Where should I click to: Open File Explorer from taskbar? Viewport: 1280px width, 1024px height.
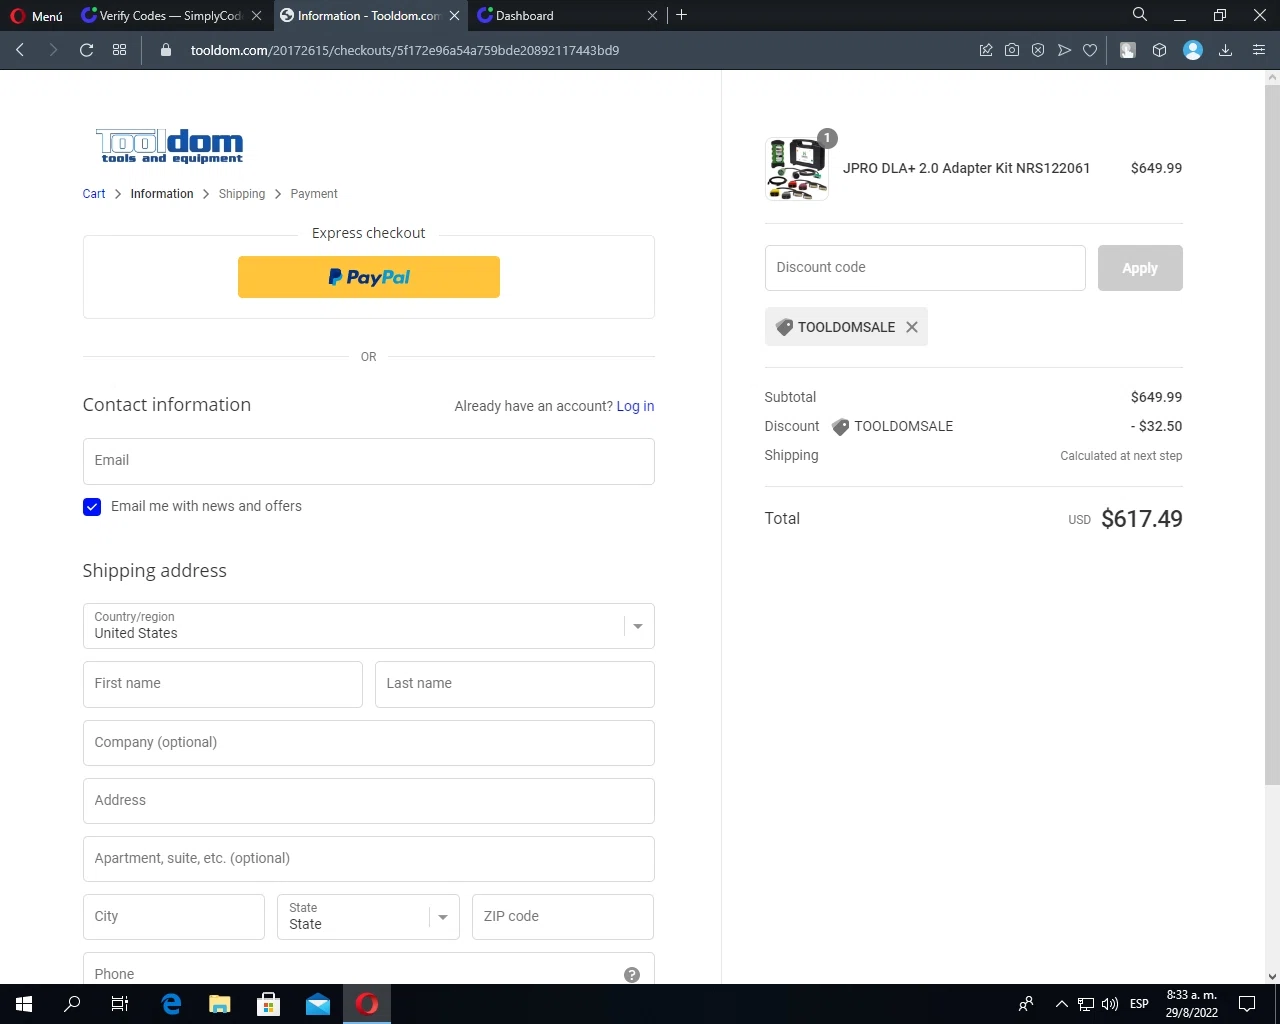tap(220, 1004)
